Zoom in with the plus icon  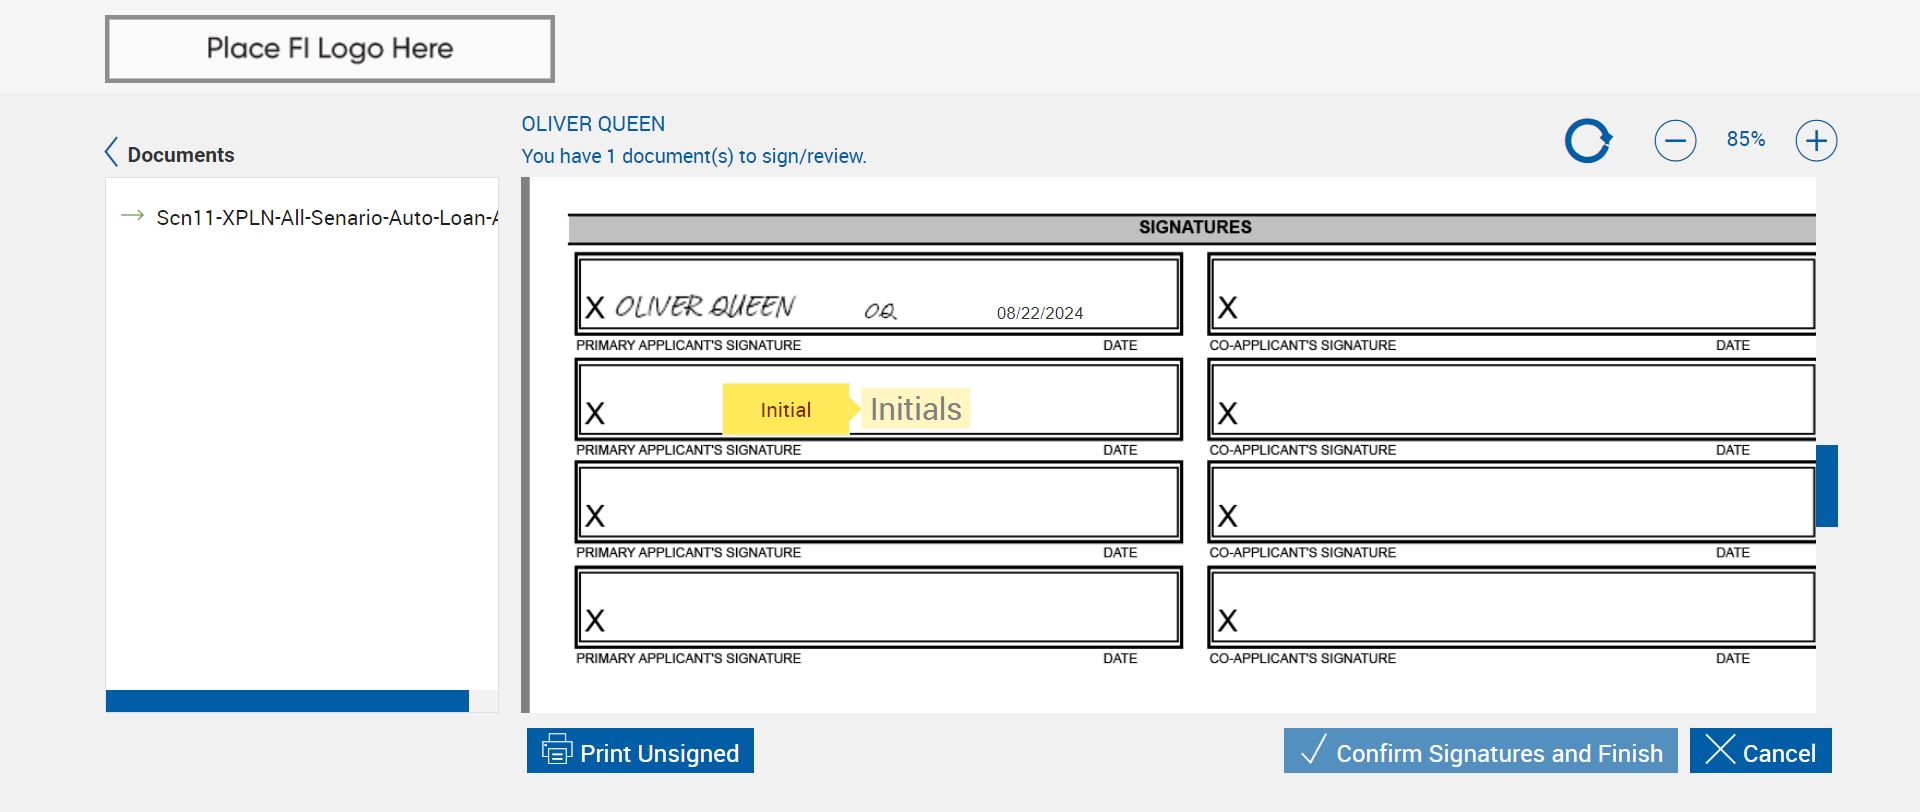pyautogui.click(x=1816, y=141)
